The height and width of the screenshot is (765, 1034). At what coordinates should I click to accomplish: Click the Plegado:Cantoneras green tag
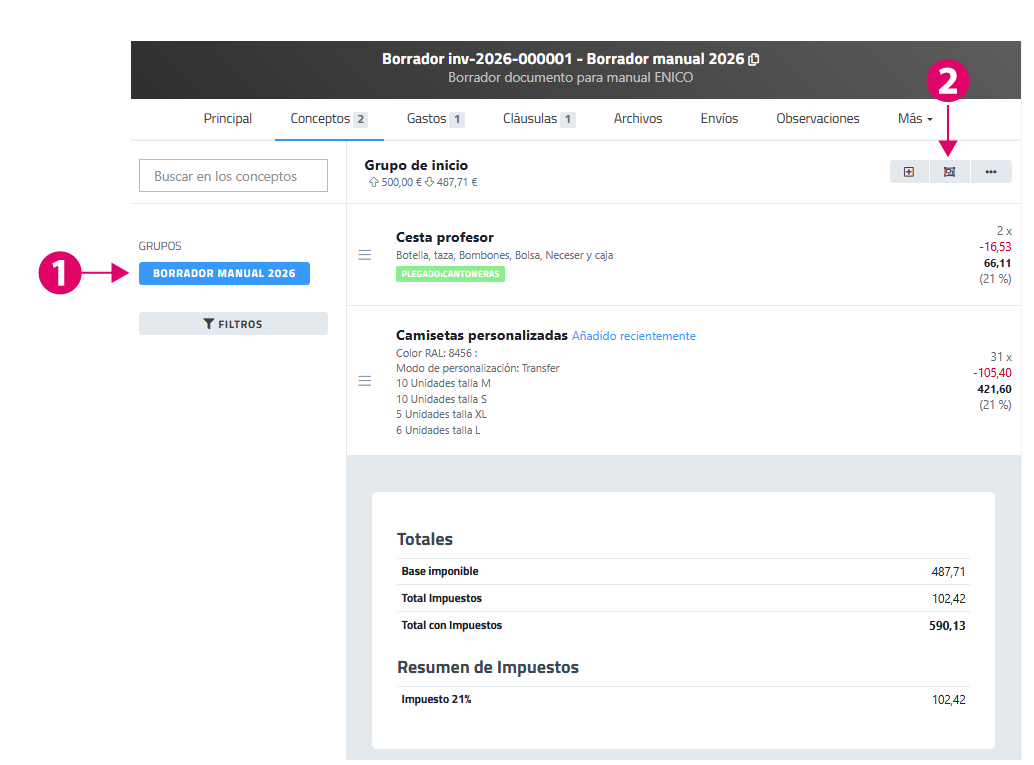(x=450, y=274)
